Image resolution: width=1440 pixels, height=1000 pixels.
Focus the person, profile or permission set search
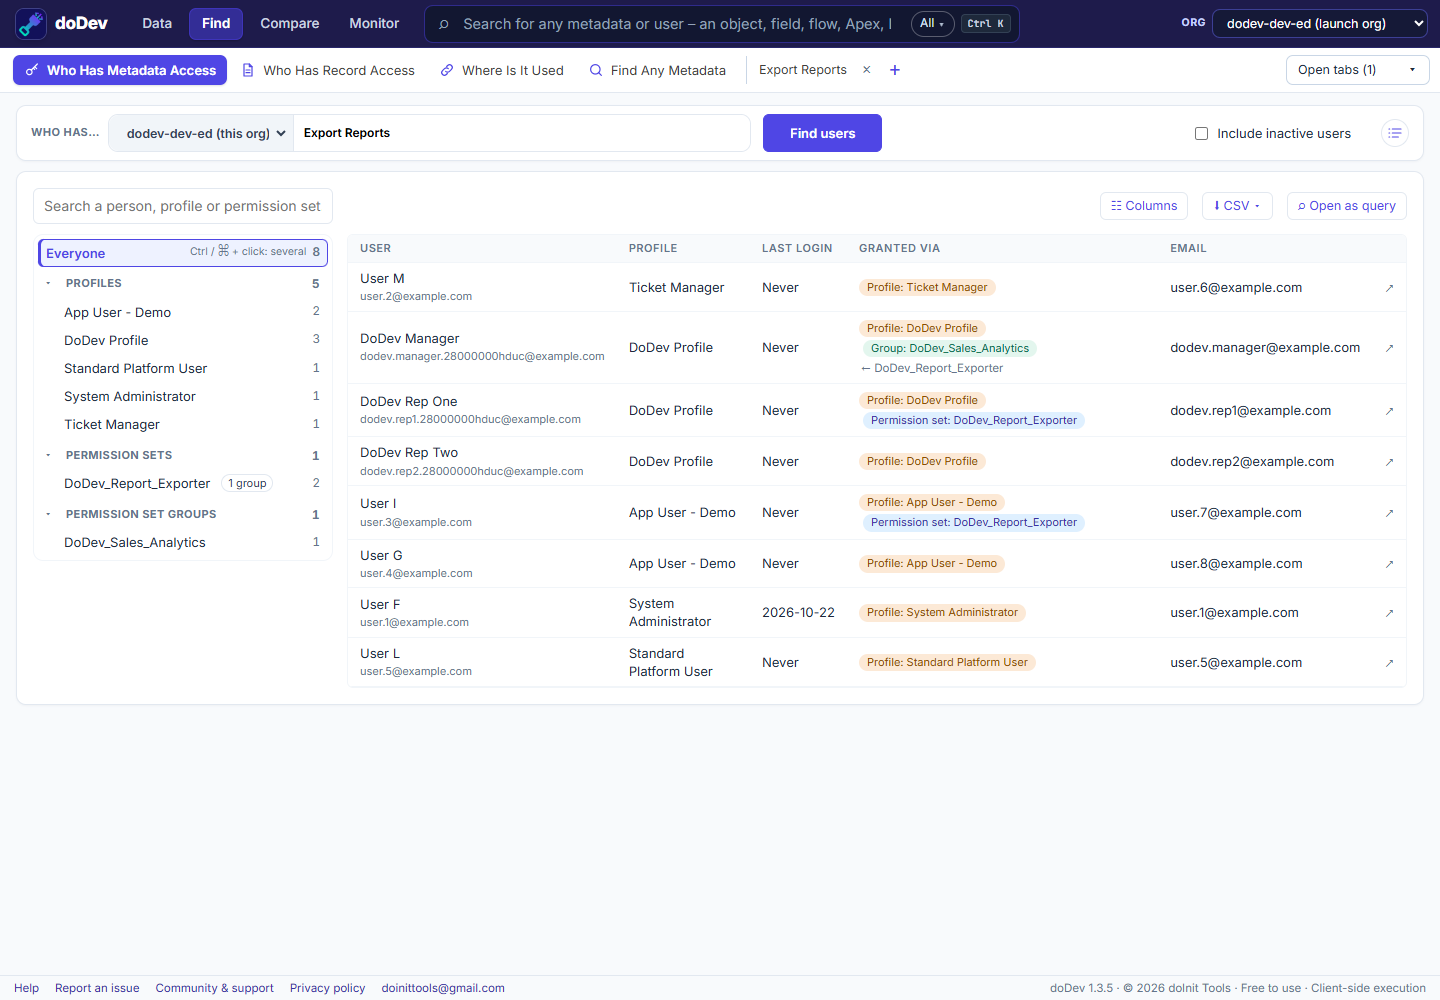(183, 206)
